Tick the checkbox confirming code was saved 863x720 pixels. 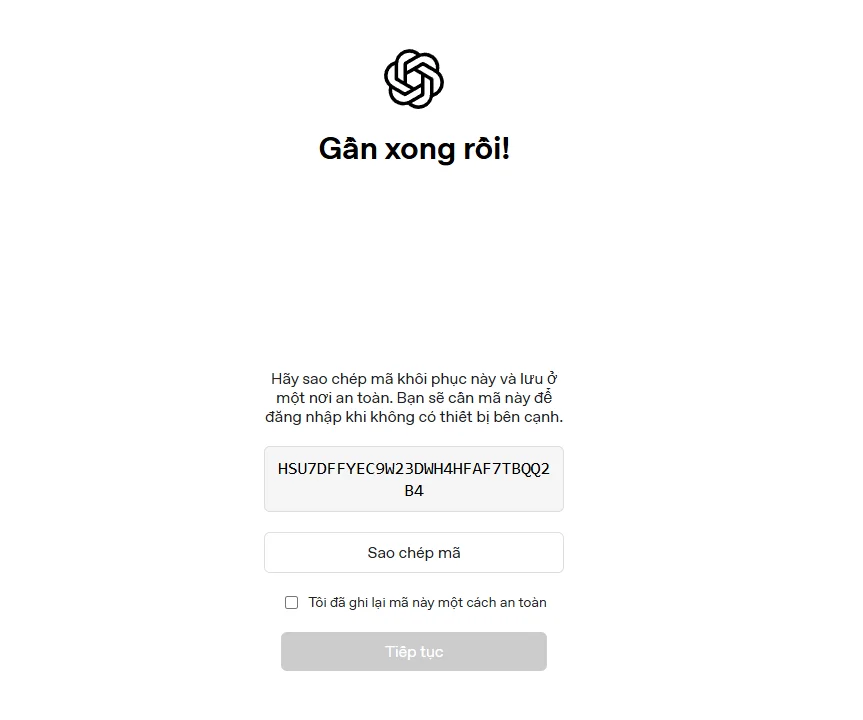coord(292,602)
